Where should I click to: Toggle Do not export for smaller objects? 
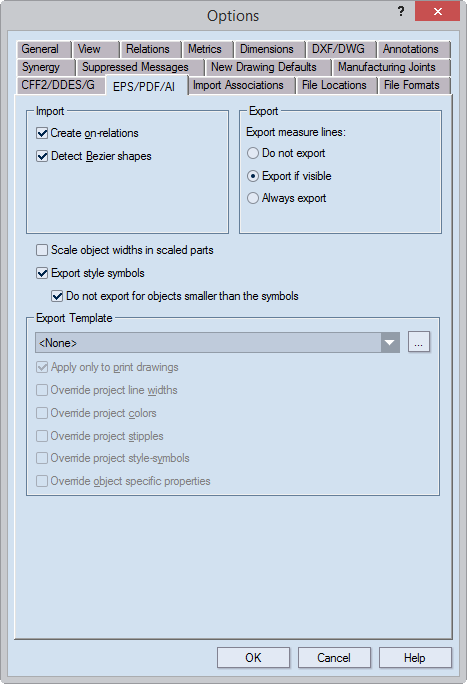click(x=57, y=296)
